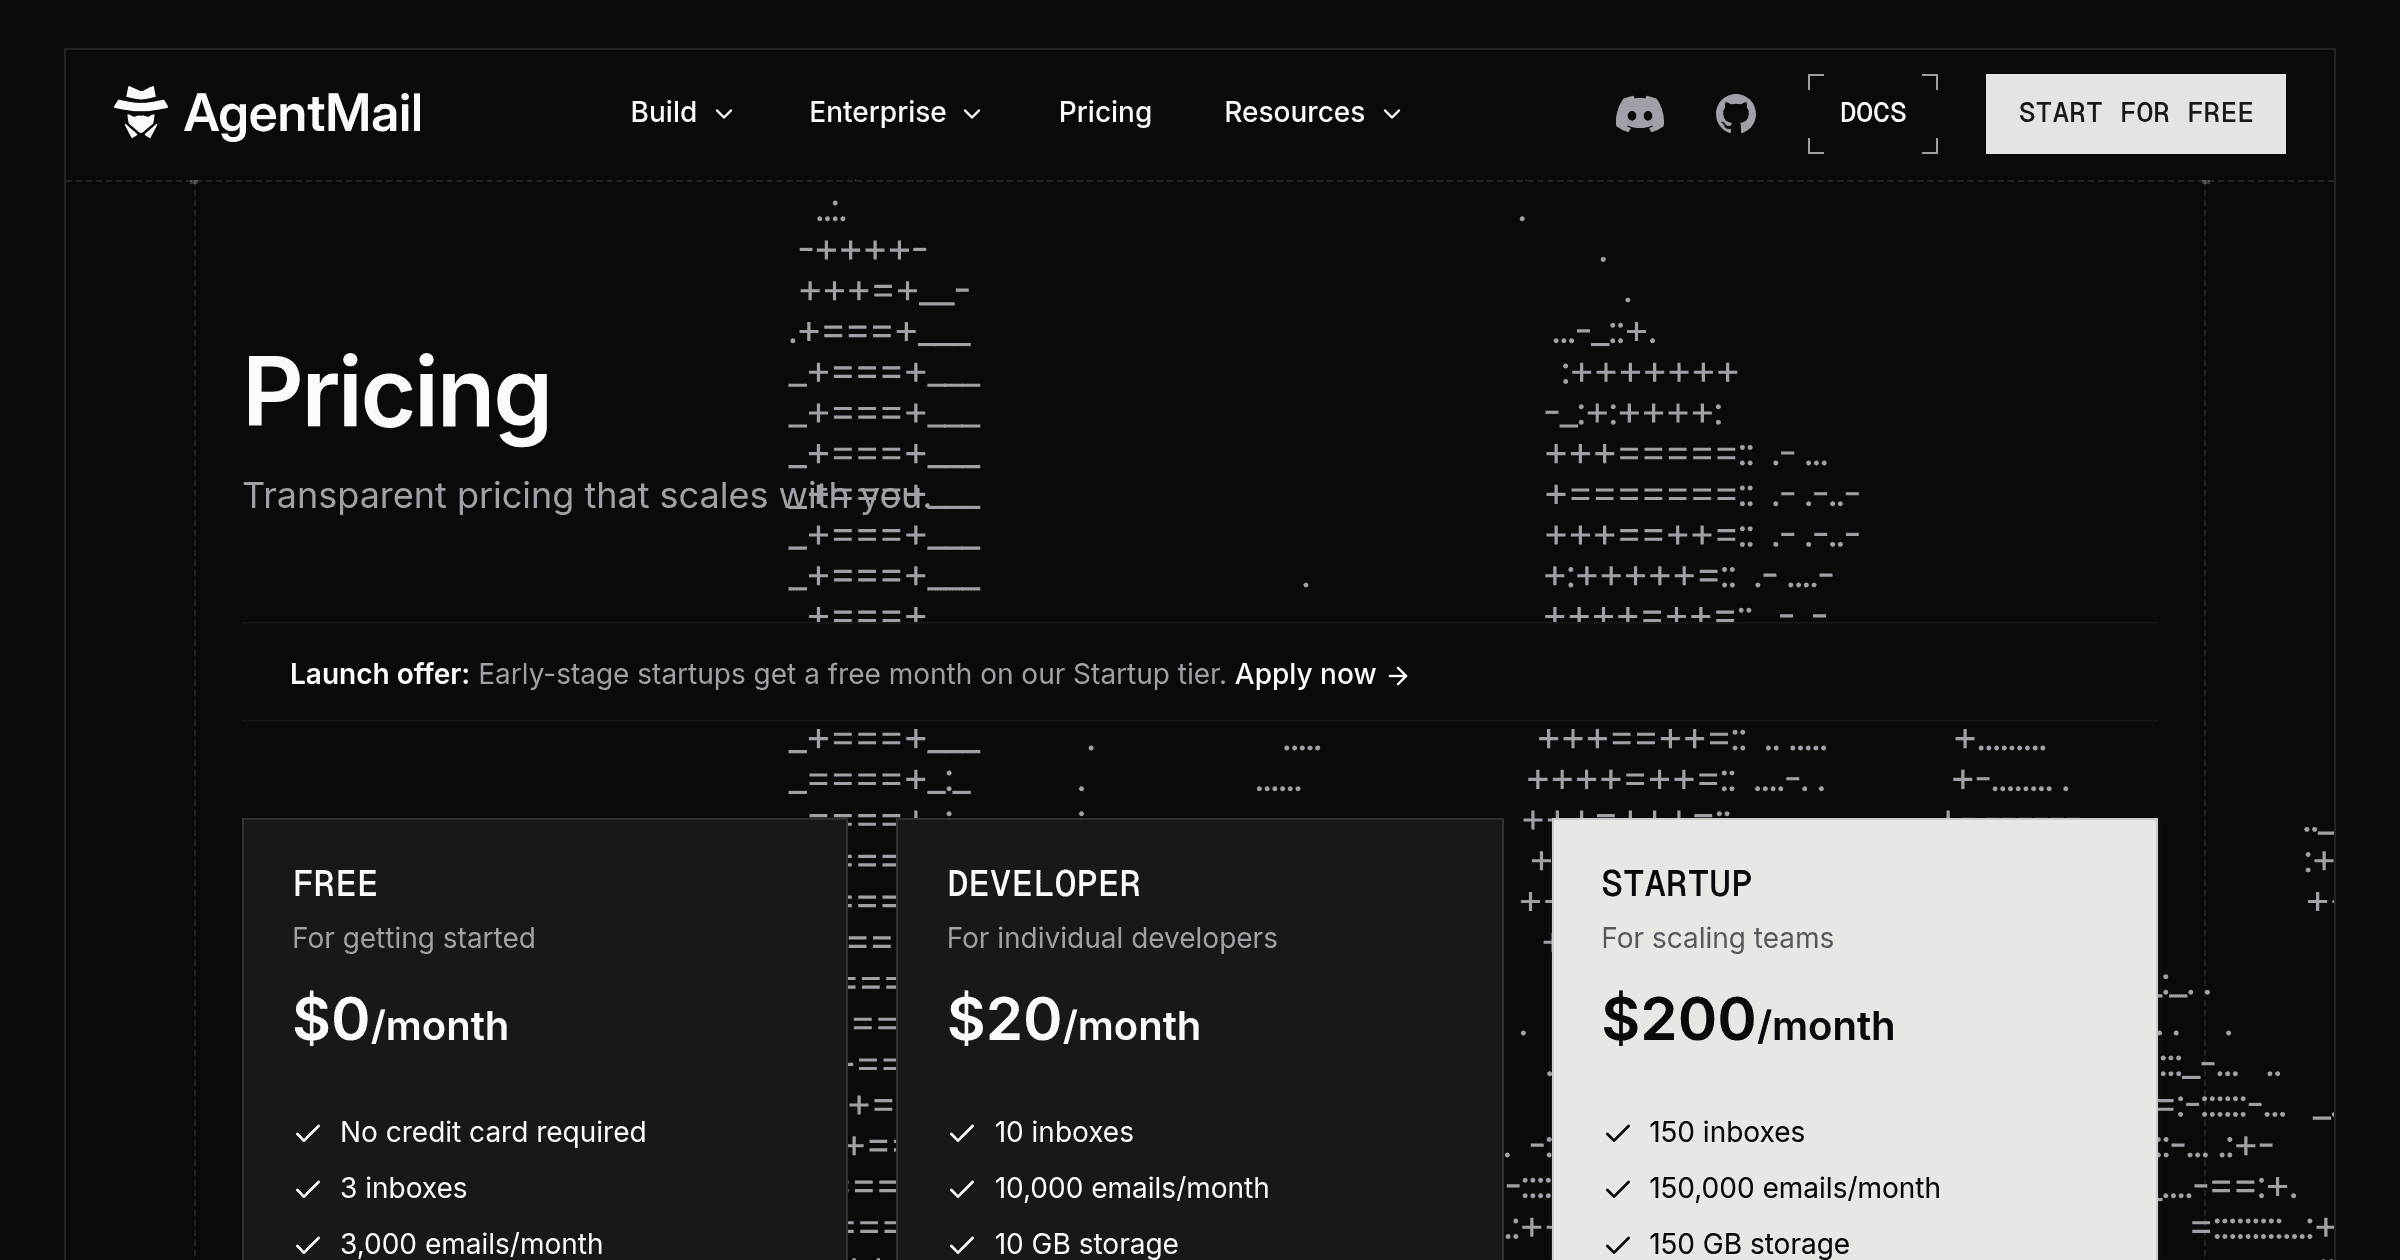Viewport: 2400px width, 1260px height.
Task: Open the Resources dropdown menu
Action: (x=1313, y=113)
